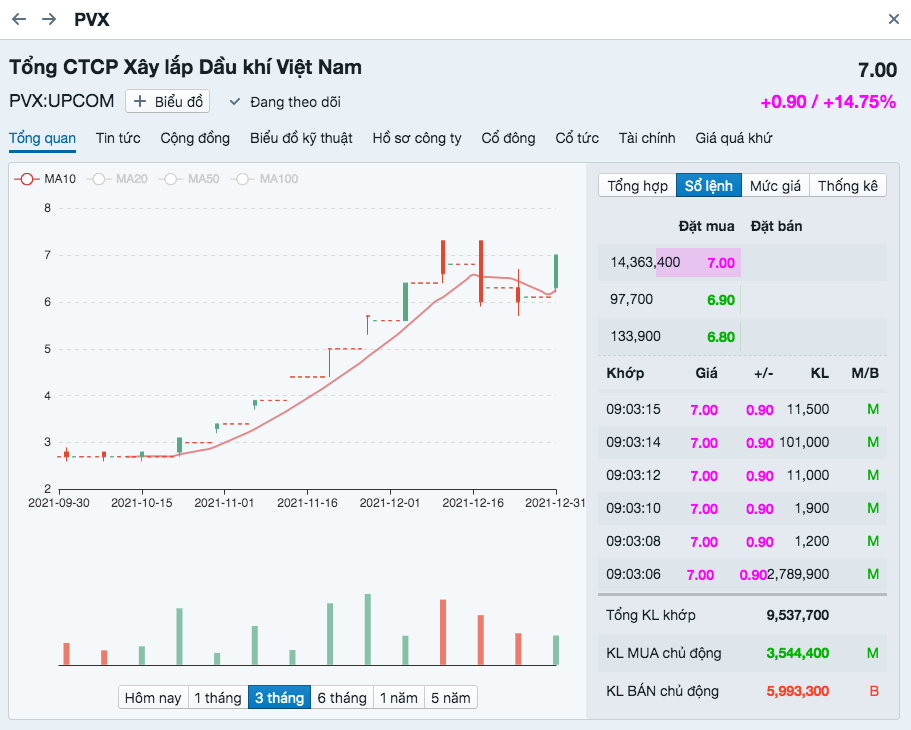911x730 pixels.
Task: Click the 7.00 bid price row
Action: (x=742, y=263)
